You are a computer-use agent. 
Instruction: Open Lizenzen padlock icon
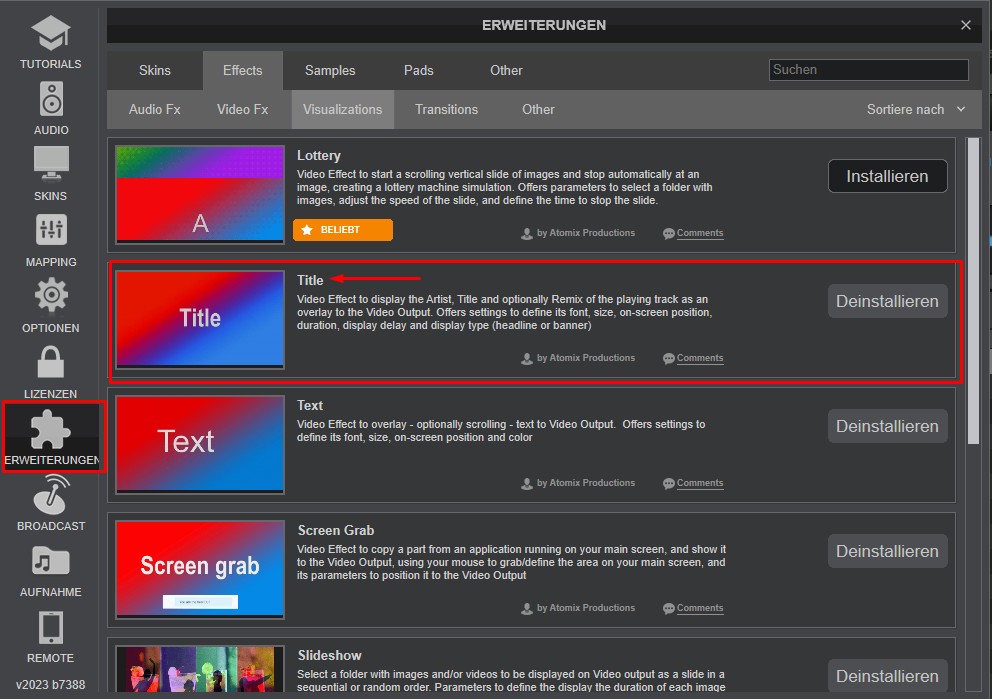tap(51, 362)
